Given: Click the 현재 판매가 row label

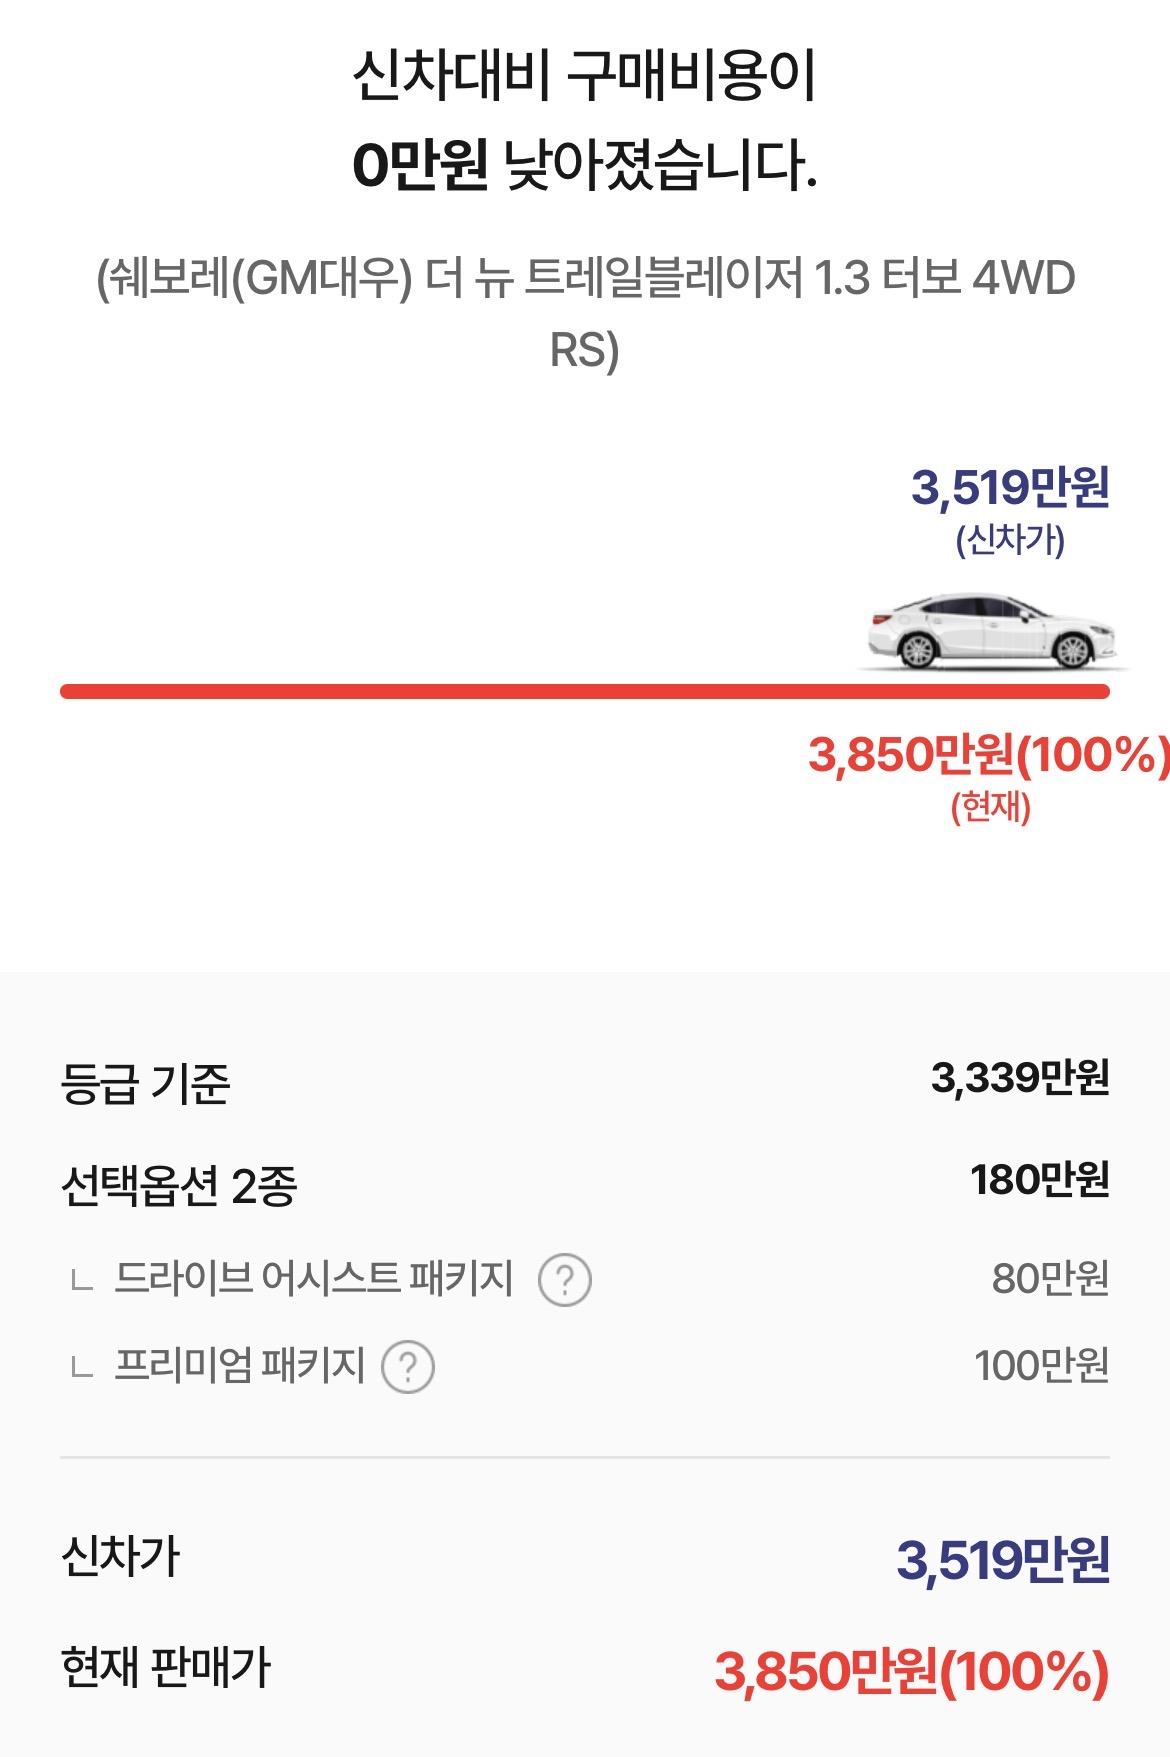Looking at the screenshot, I should point(166,1668).
